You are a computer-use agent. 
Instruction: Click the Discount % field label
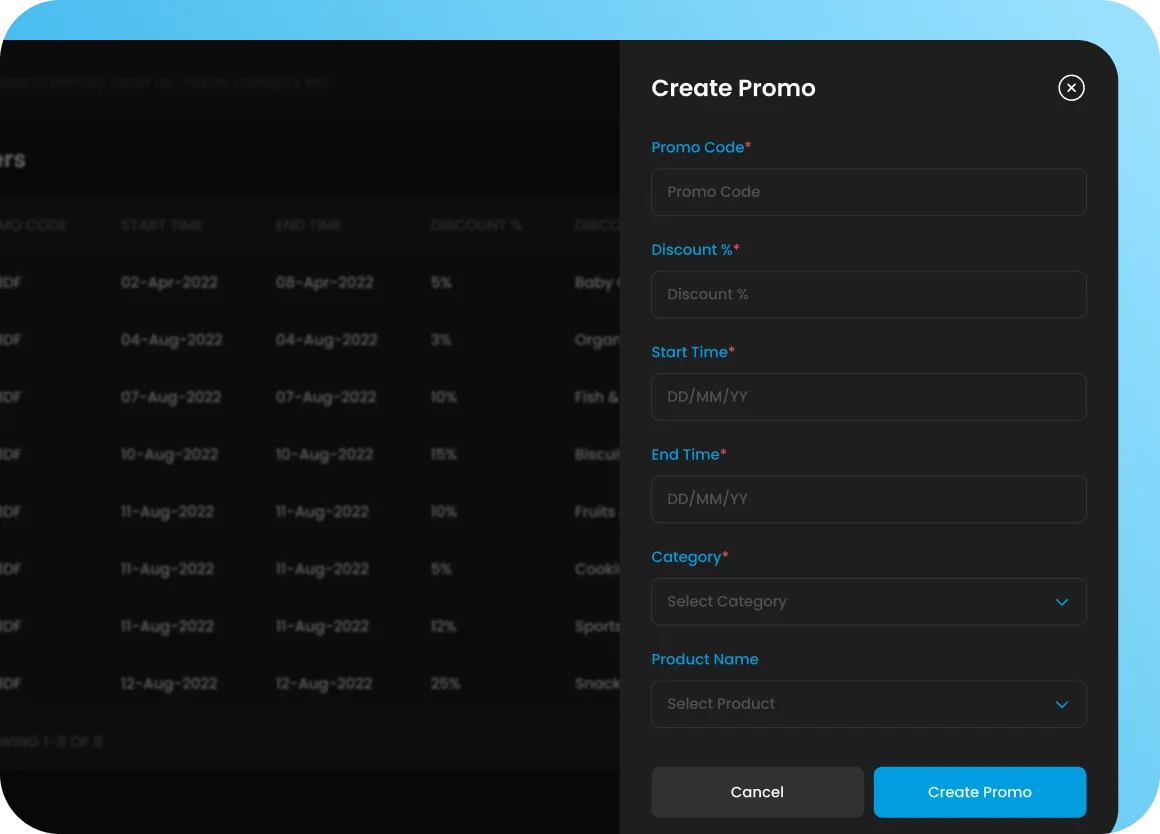(692, 250)
